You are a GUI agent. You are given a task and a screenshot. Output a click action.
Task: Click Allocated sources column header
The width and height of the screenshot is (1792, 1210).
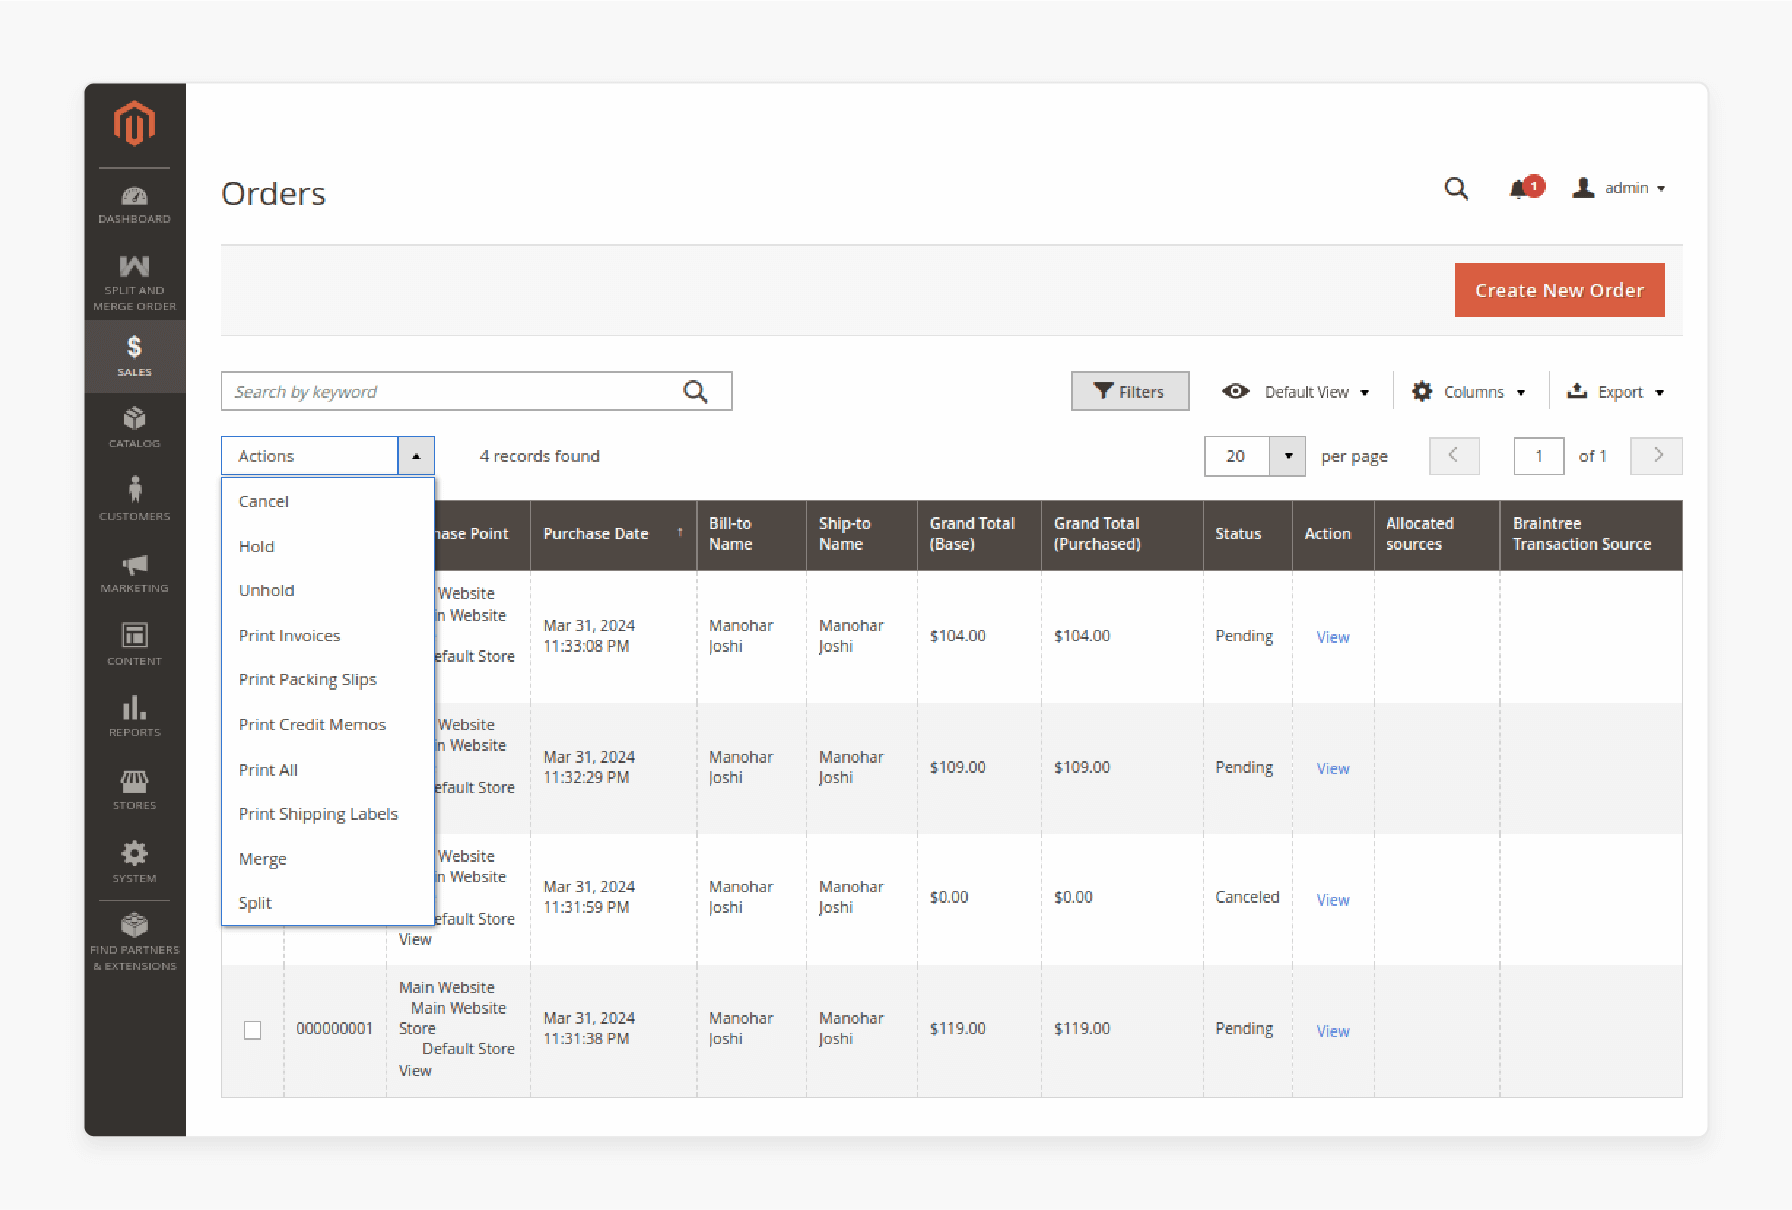tap(1437, 534)
